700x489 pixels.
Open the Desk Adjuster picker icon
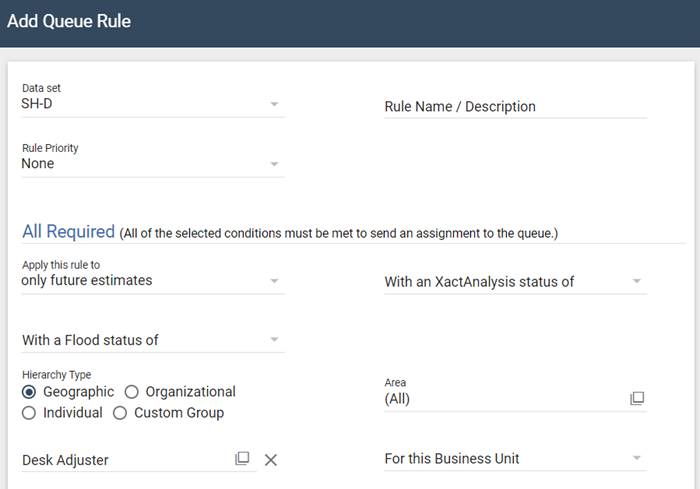pos(242,459)
